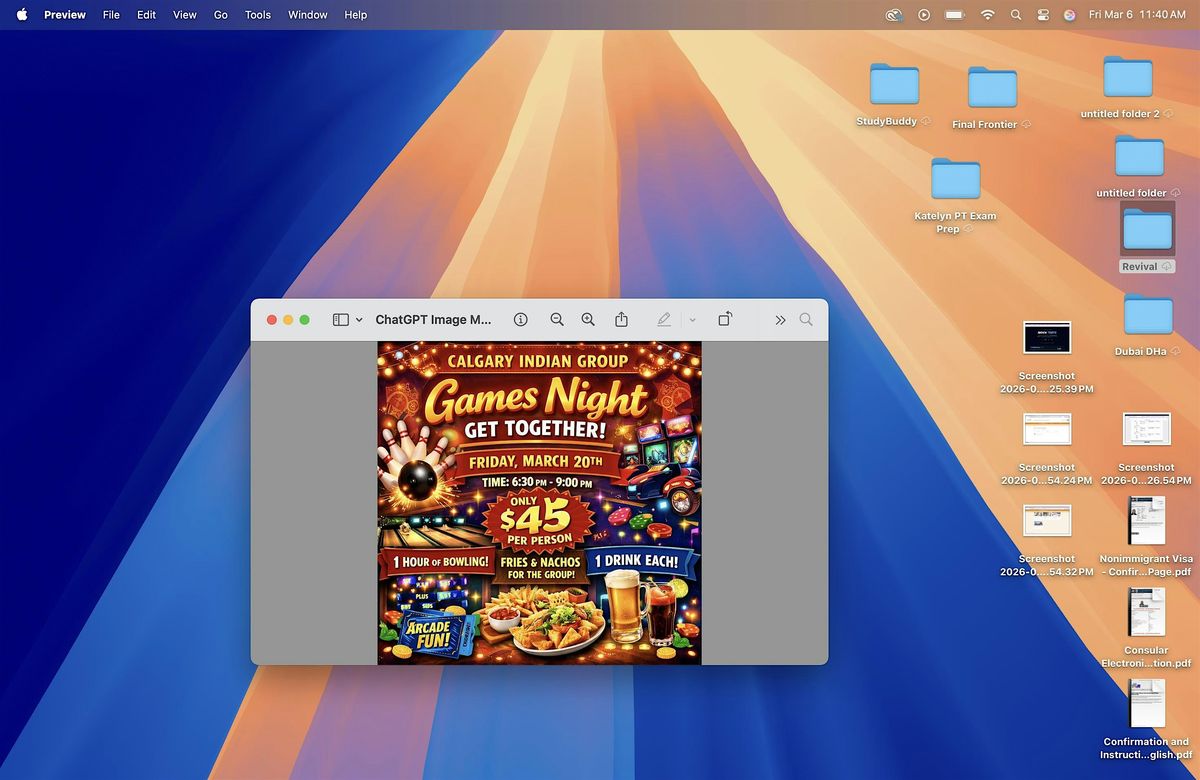Viewport: 1200px width, 780px height.
Task: Click the Inspector info icon in Preview
Action: (x=520, y=320)
